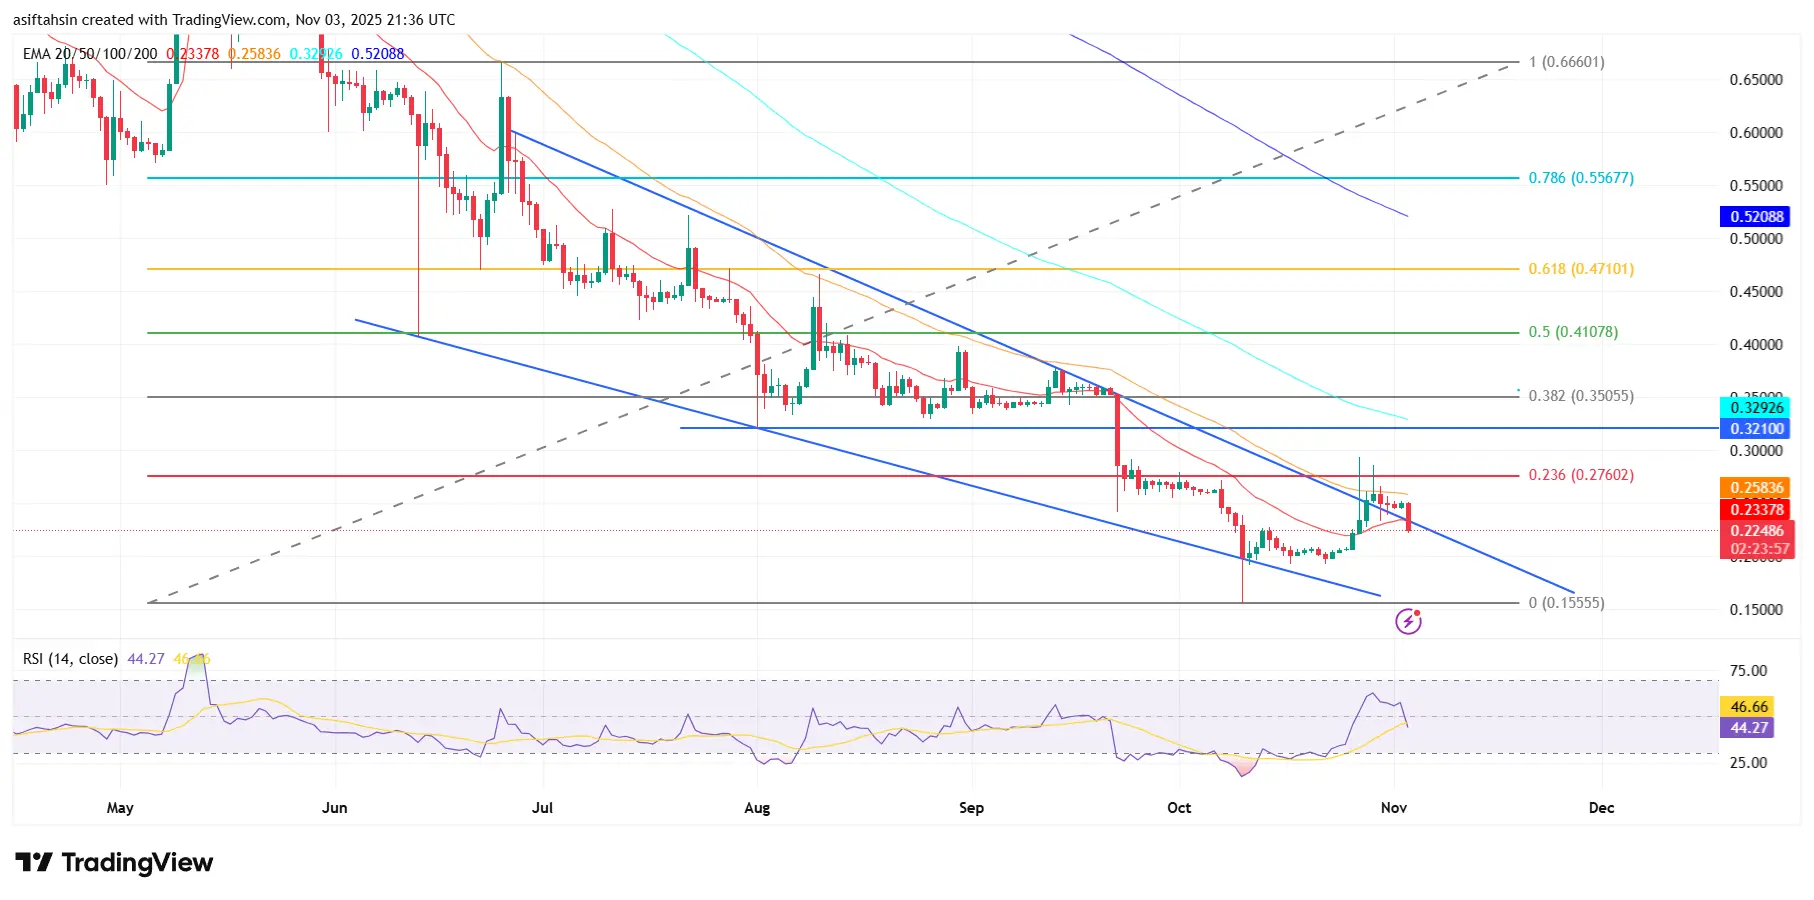Image resolution: width=1814 pixels, height=900 pixels.
Task: Select the 0.786 (0.55677) Fibonacci label
Action: [x=1581, y=178]
